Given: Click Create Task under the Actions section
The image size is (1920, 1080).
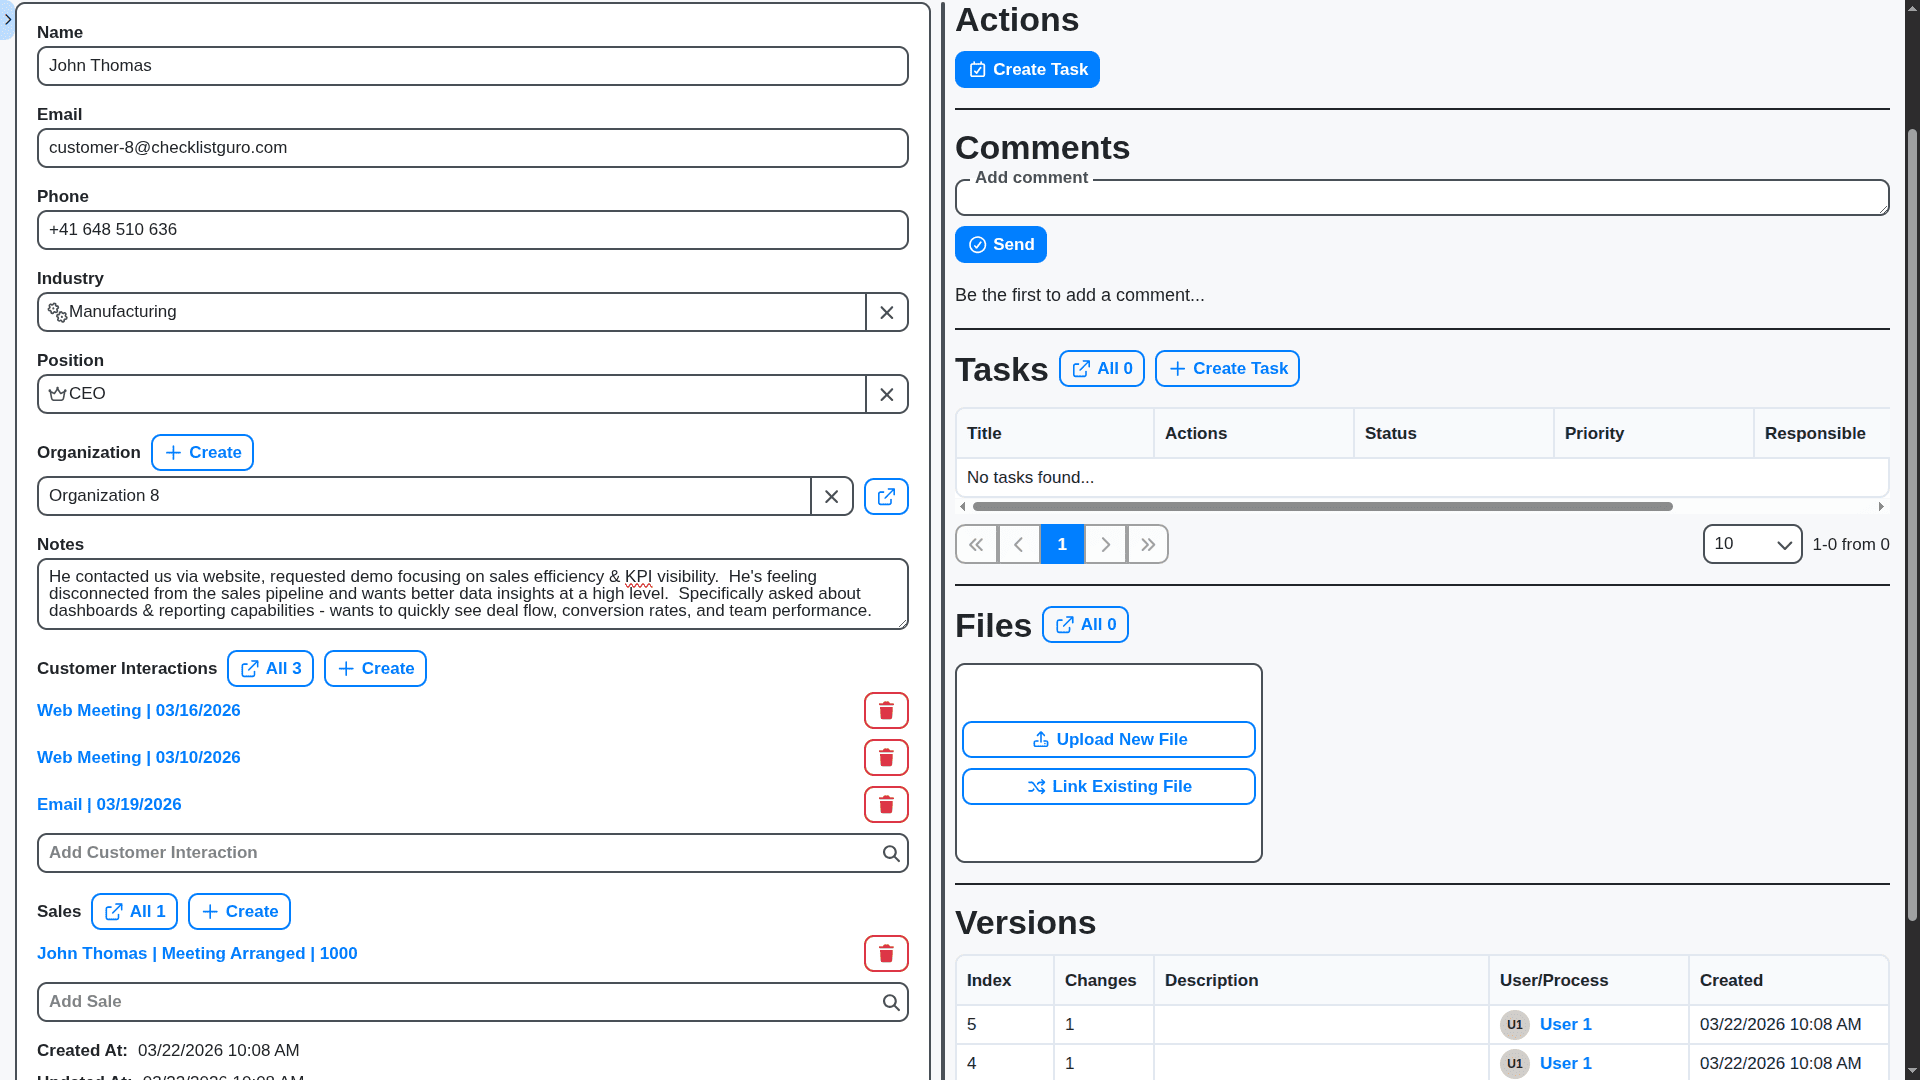Looking at the screenshot, I should [x=1027, y=69].
